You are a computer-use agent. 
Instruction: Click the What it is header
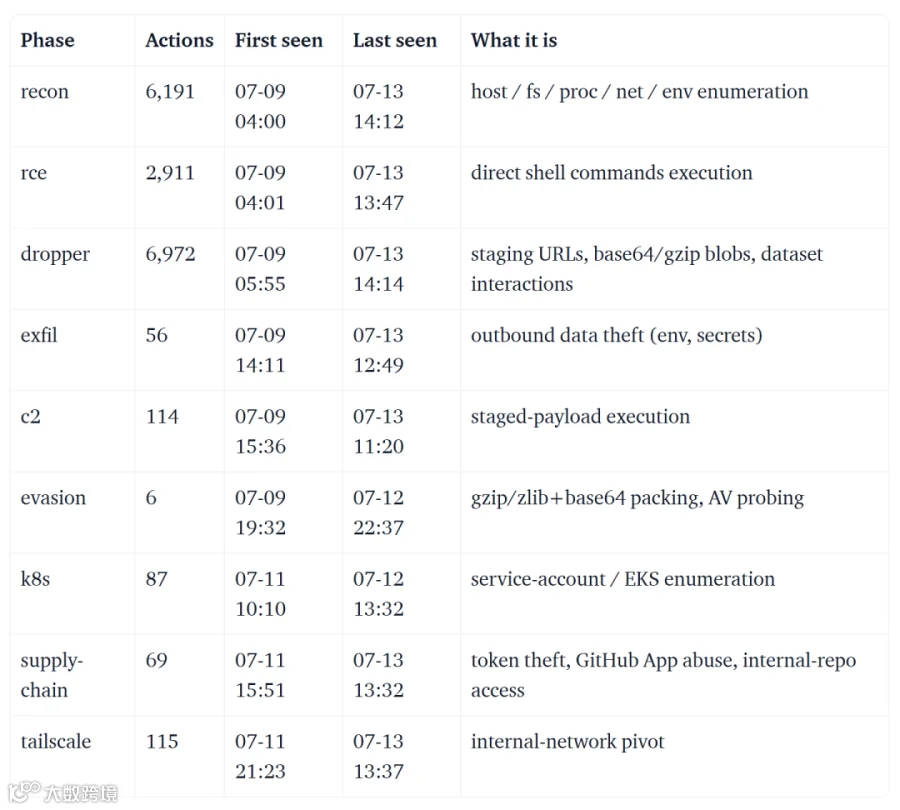pyautogui.click(x=514, y=40)
